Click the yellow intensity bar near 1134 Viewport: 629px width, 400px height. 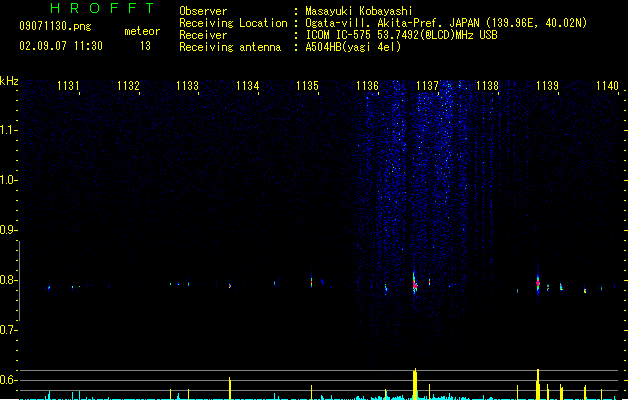230,388
